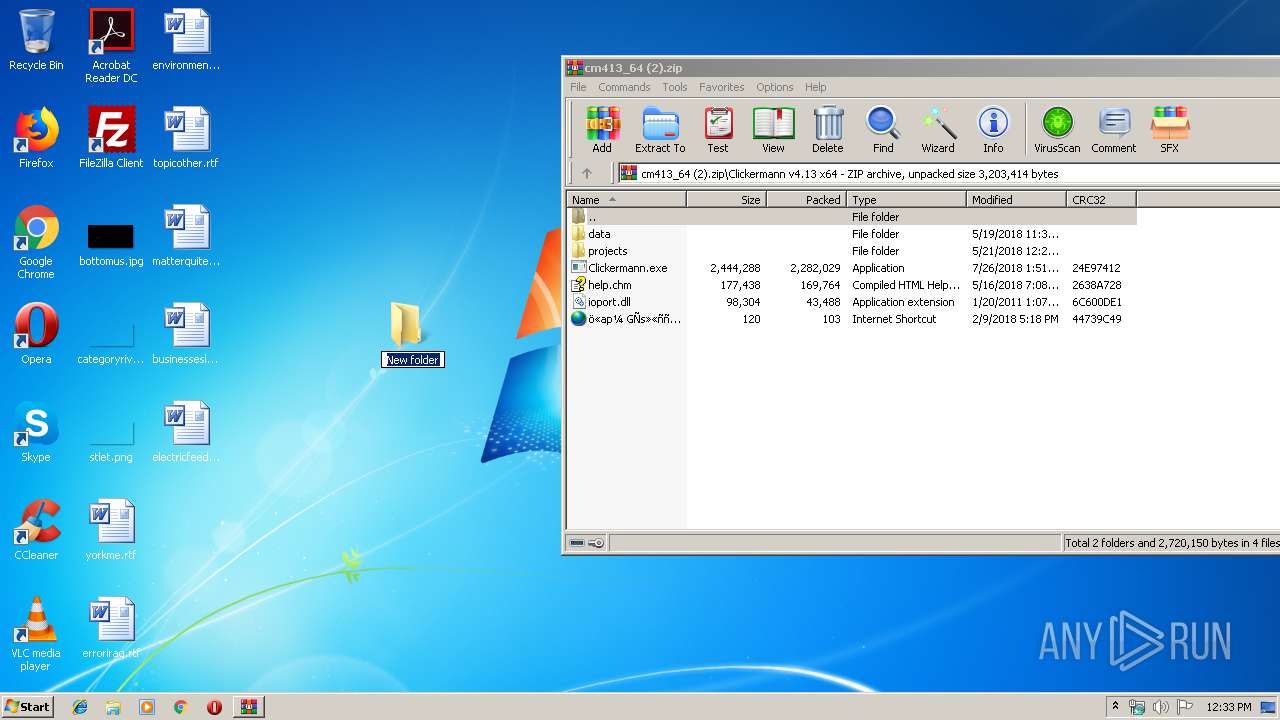Click the archive path address field
This screenshot has width=1280, height=720.
pos(948,173)
